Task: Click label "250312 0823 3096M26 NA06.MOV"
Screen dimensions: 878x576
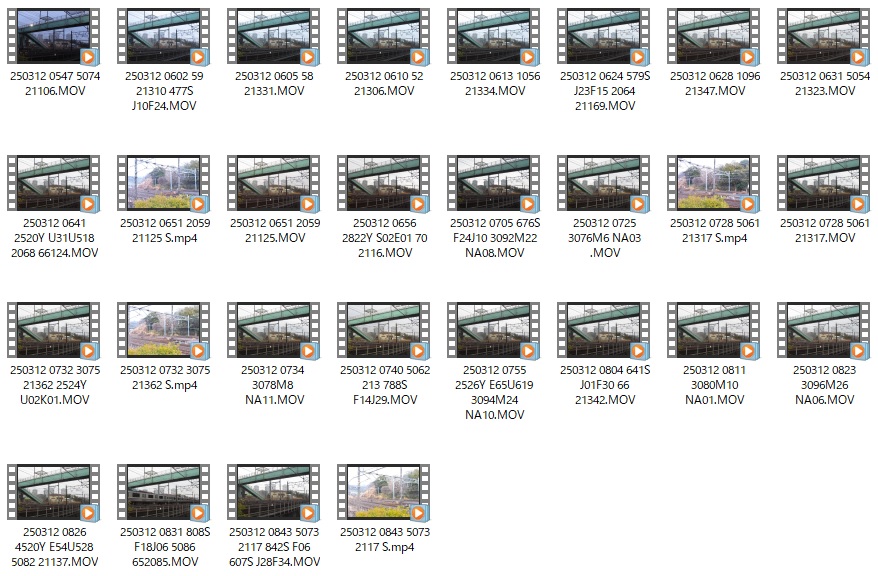Action: click(824, 385)
